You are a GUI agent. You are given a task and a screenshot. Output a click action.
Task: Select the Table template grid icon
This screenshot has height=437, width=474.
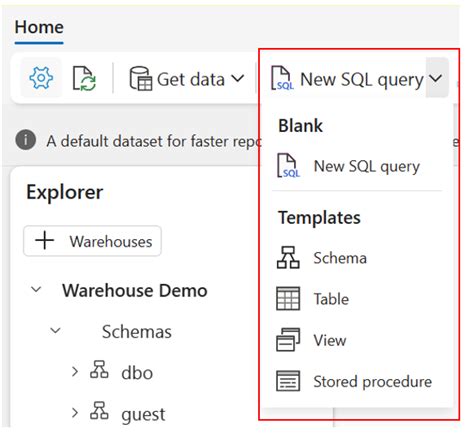click(x=288, y=299)
